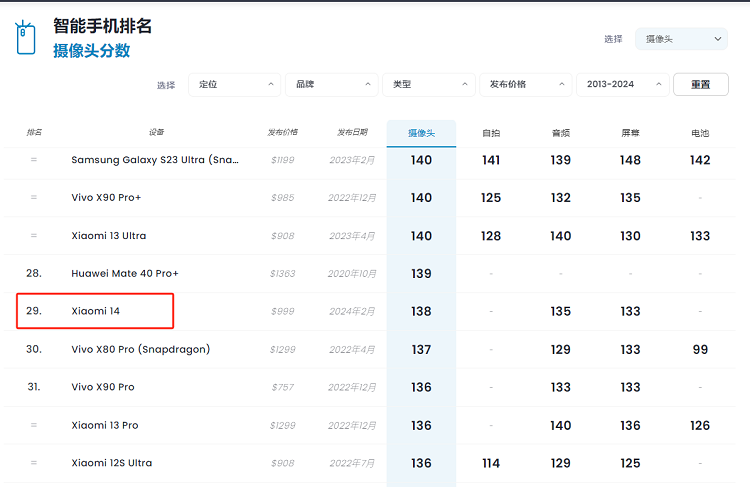Click the 2024年2月 release date cell
This screenshot has width=750, height=487.
[x=352, y=311]
